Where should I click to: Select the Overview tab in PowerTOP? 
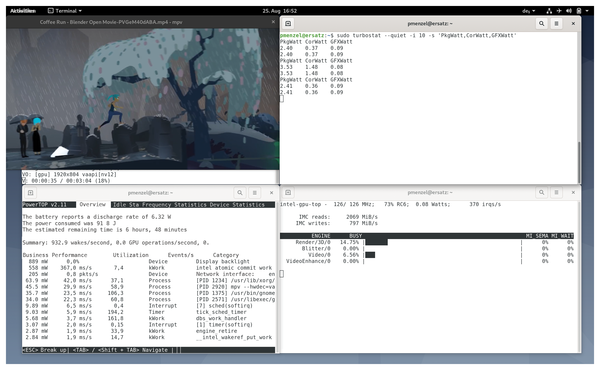pyautogui.click(x=93, y=205)
